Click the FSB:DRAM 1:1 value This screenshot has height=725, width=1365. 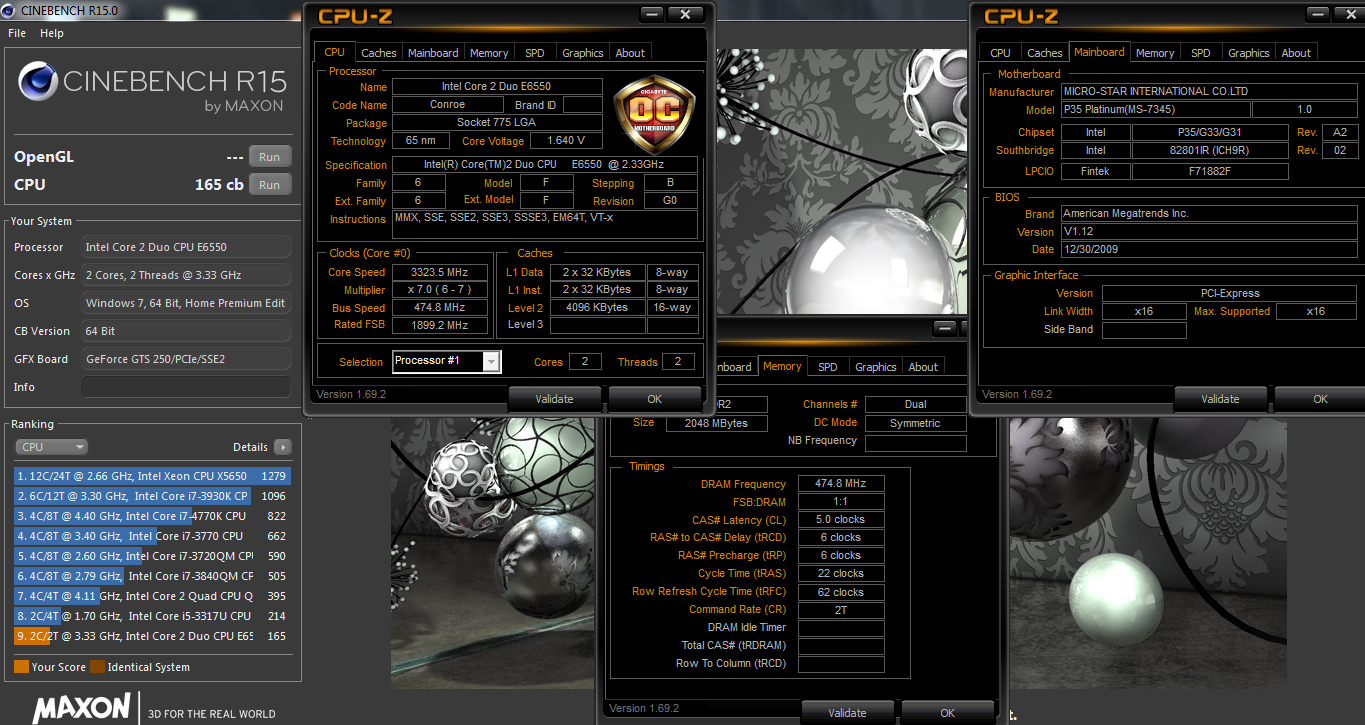coord(841,501)
